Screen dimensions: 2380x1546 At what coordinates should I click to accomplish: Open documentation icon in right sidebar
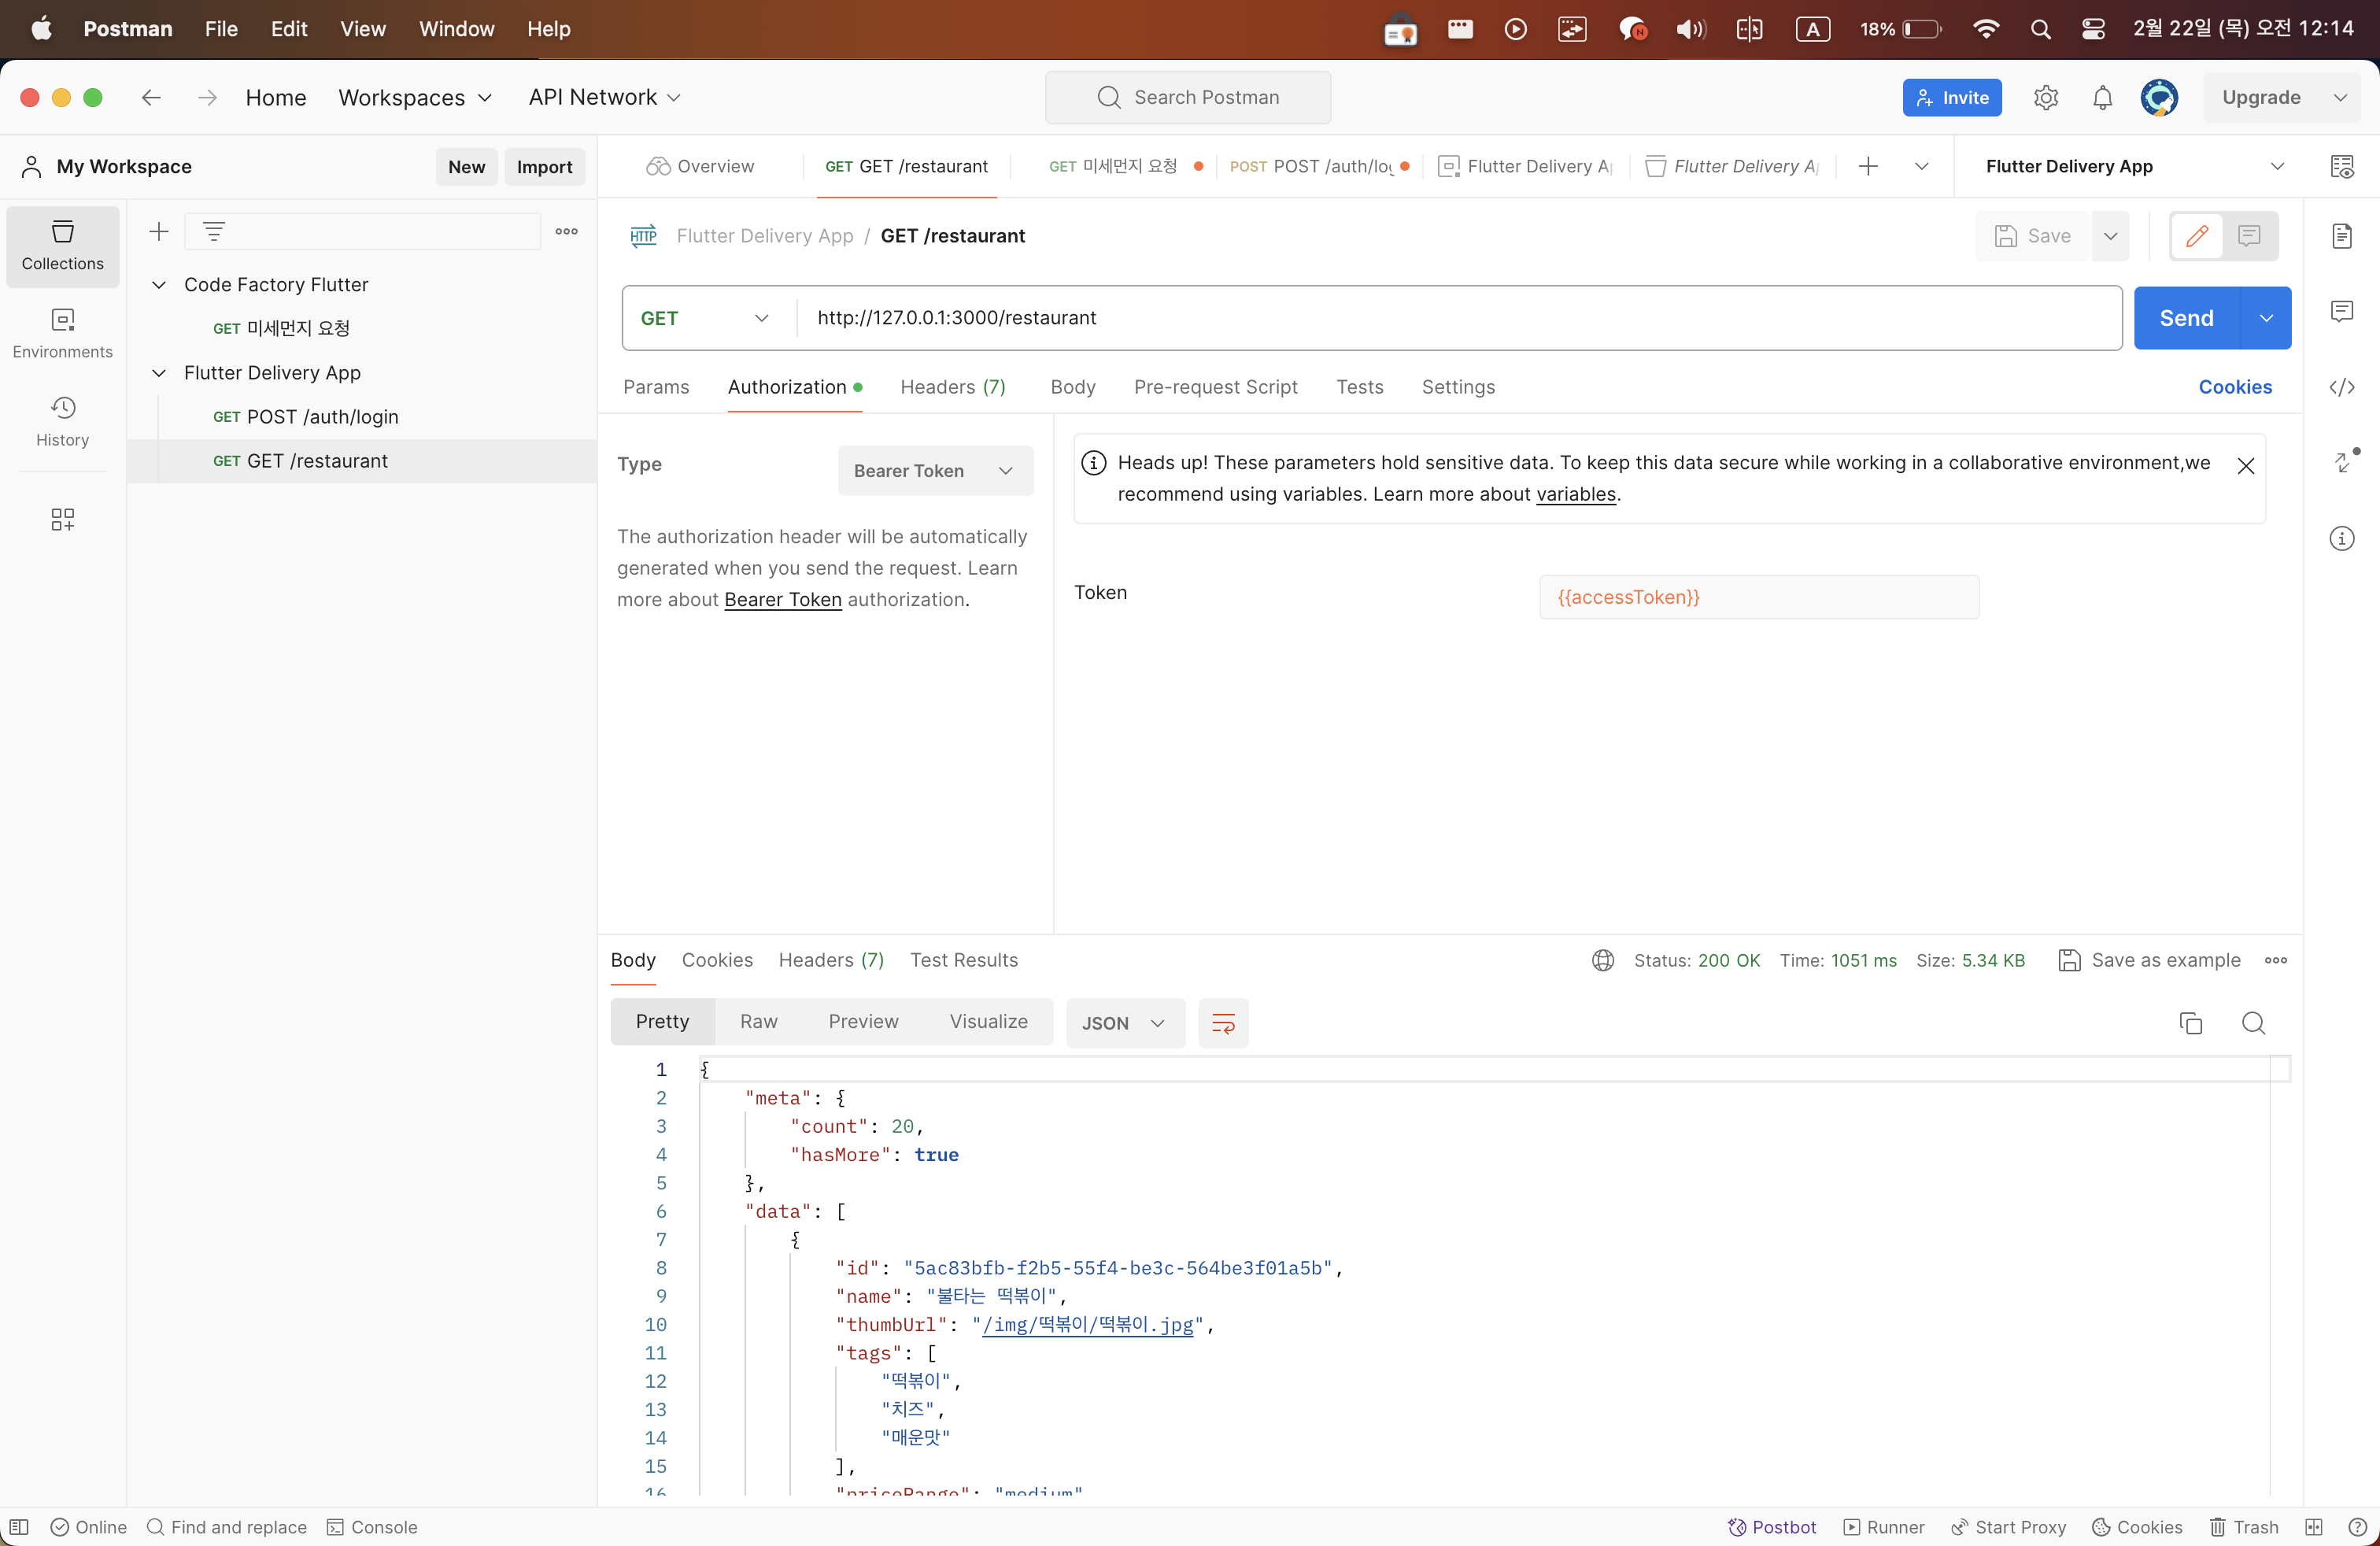[x=2341, y=236]
